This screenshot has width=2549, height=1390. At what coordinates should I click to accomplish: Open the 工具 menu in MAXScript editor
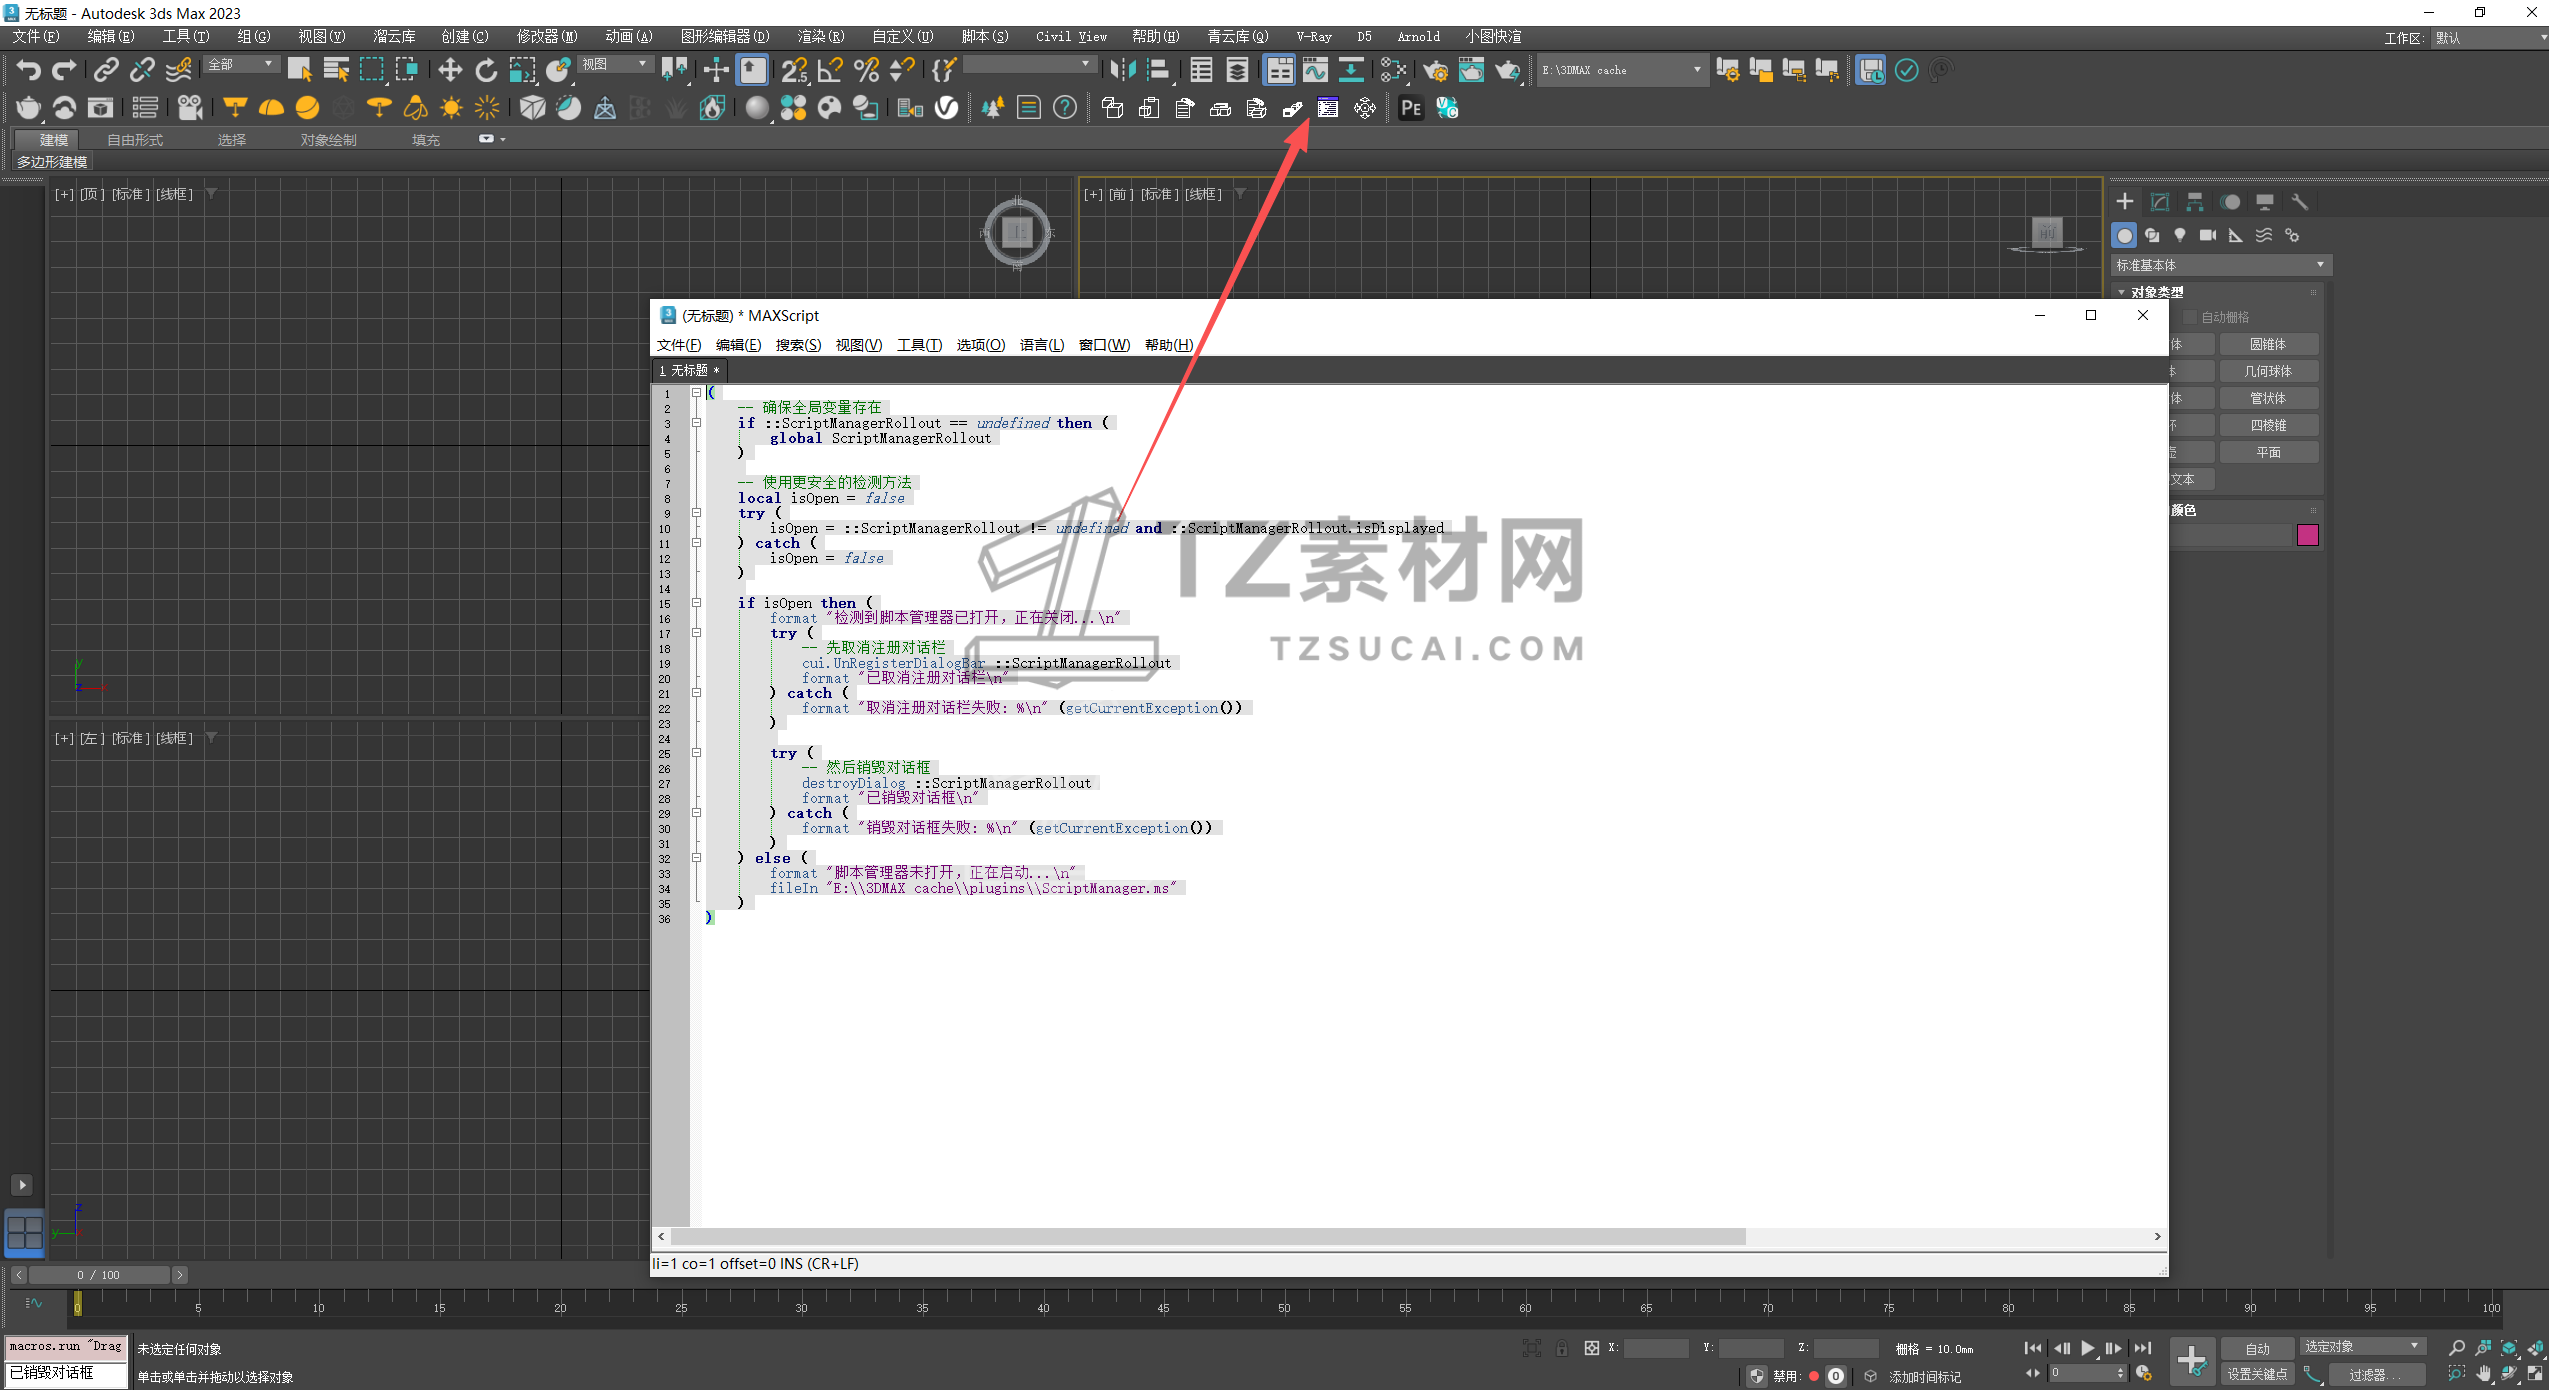[919, 344]
